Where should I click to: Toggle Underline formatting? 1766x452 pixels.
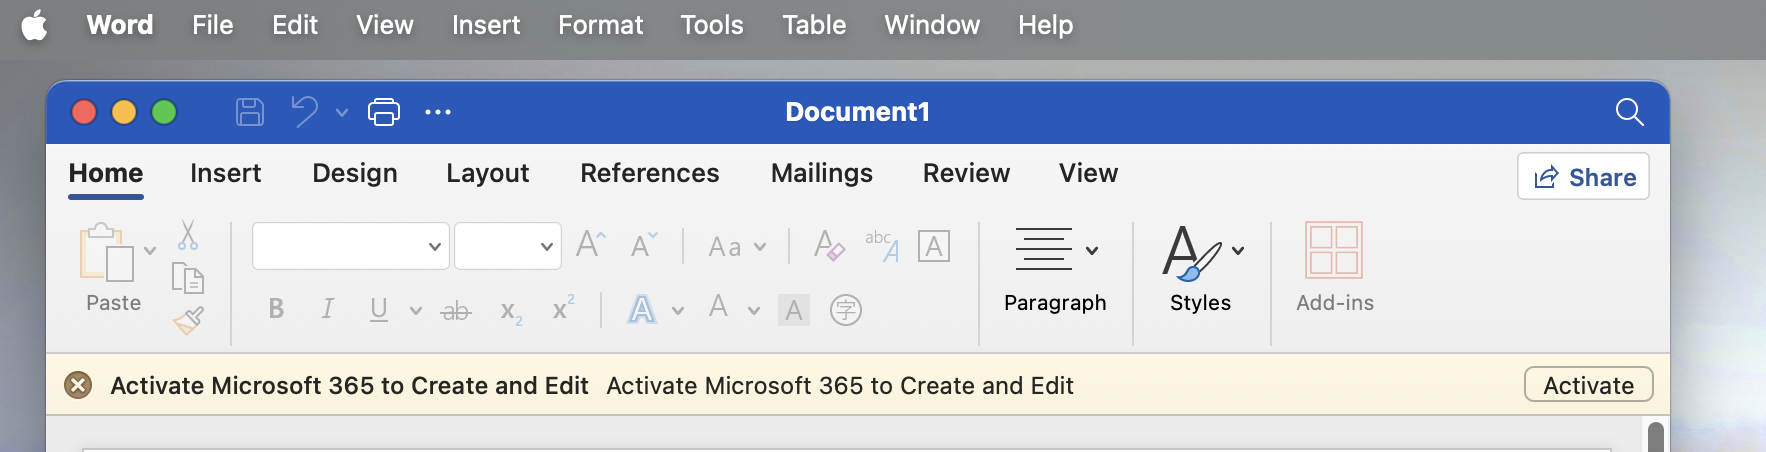(x=379, y=310)
